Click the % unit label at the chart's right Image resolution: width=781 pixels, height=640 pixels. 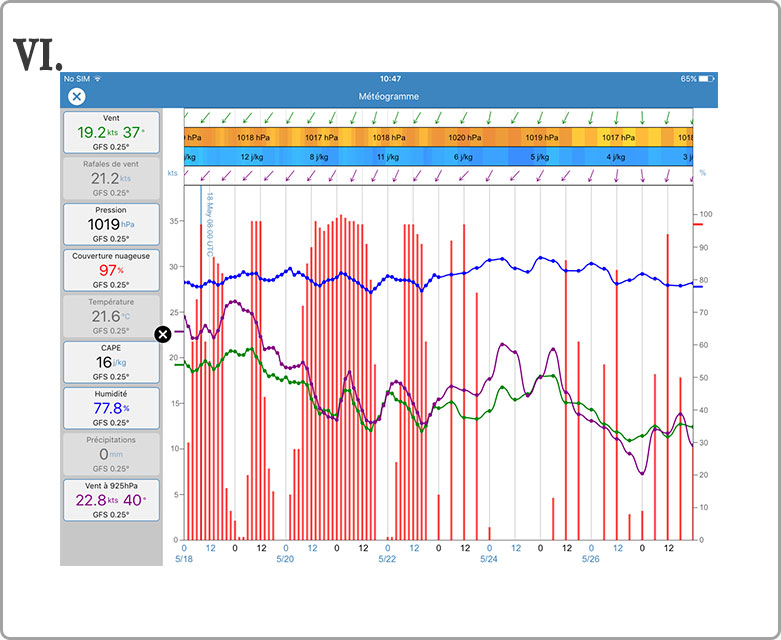(x=703, y=173)
